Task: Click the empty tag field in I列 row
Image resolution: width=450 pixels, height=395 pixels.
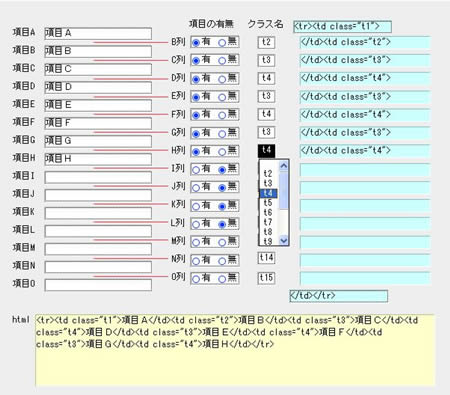Action: click(x=365, y=170)
